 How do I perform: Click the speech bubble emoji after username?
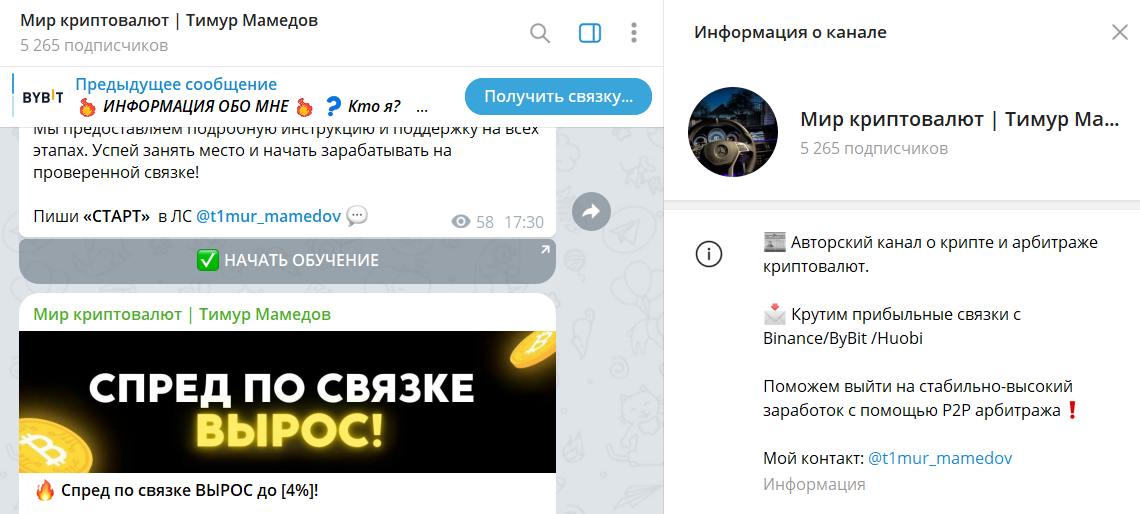pos(357,215)
